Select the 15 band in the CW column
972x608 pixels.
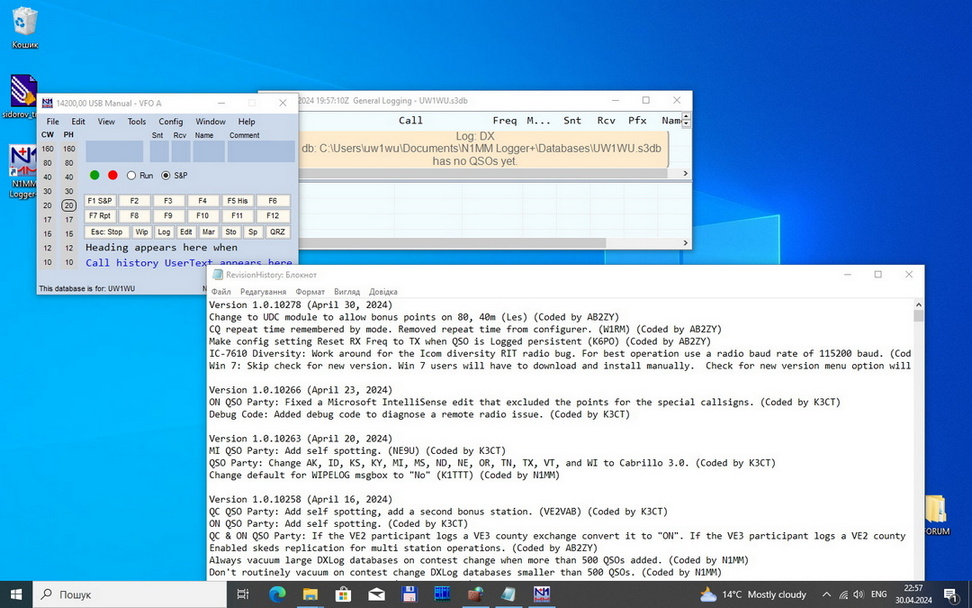pyautogui.click(x=48, y=234)
